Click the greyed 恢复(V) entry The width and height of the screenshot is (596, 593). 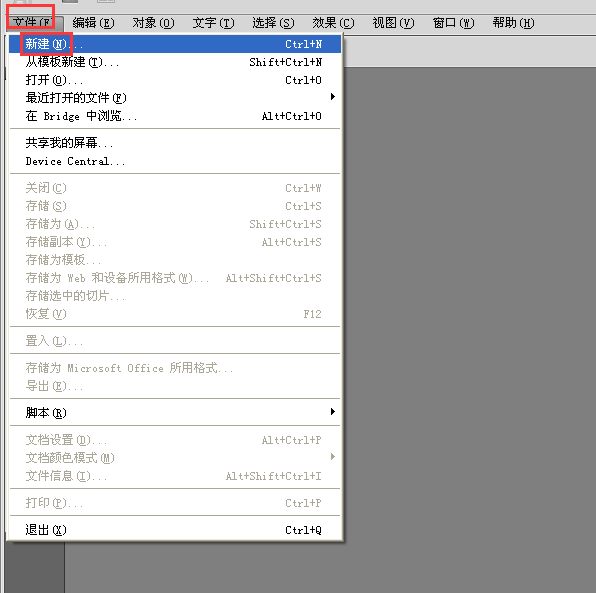[x=175, y=314]
